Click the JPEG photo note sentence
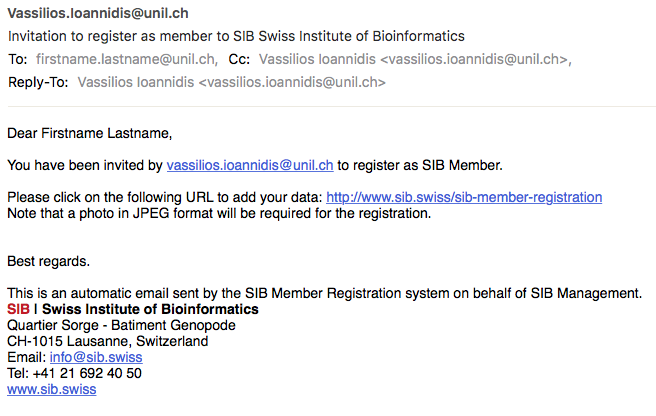Image resolution: width=656 pixels, height=416 pixels. click(x=219, y=213)
